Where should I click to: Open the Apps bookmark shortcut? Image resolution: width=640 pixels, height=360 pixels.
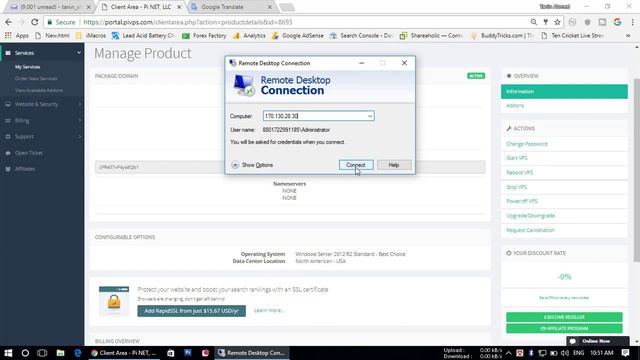click(x=17, y=36)
